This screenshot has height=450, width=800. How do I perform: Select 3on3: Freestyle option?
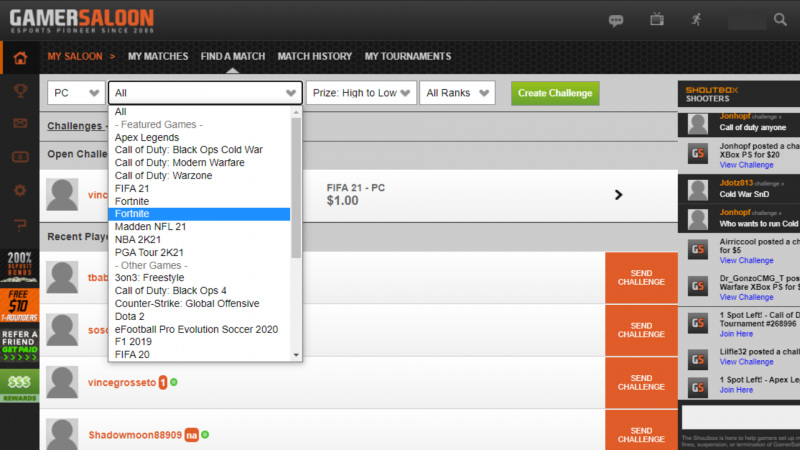tap(199, 278)
